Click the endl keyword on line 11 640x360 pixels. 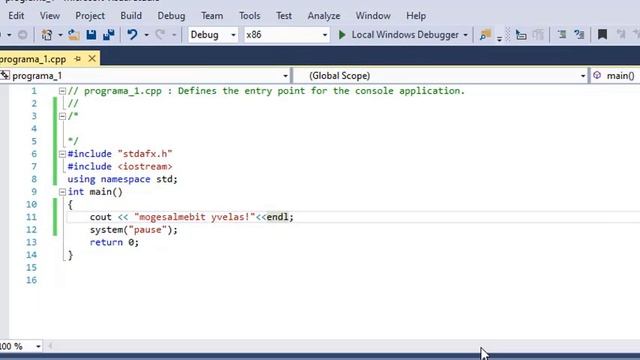coord(278,217)
